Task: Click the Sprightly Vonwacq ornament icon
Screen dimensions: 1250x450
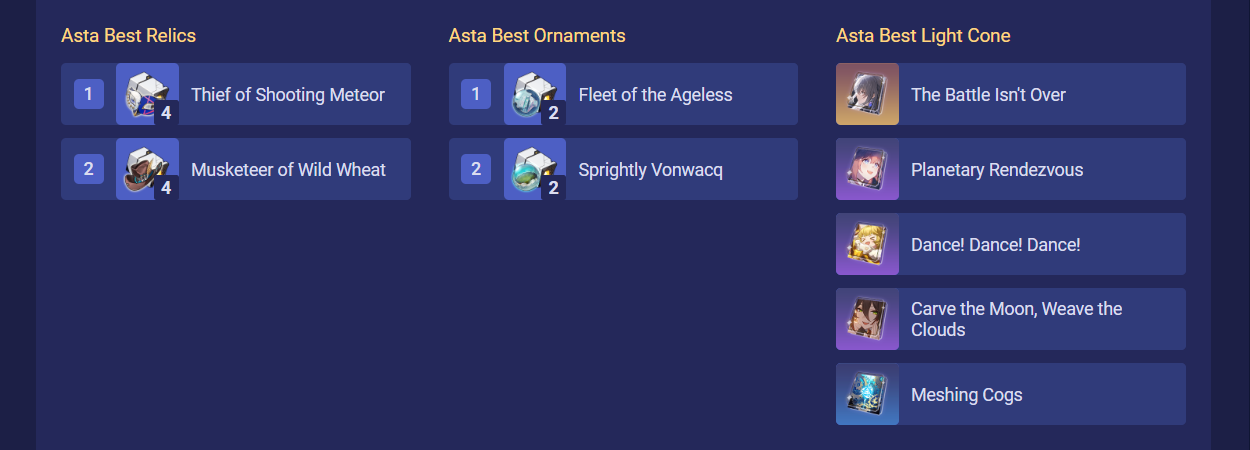Action: pos(535,169)
